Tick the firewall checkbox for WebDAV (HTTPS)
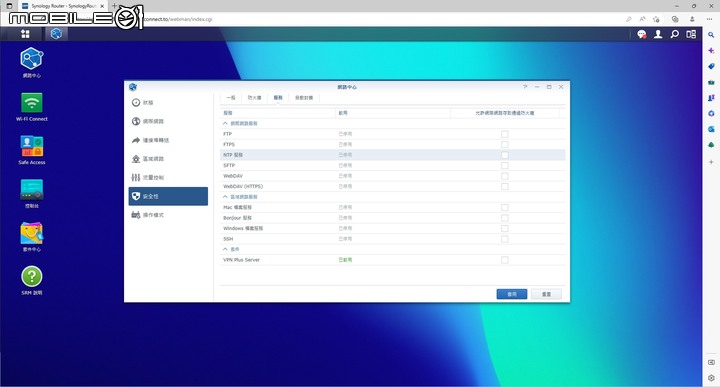The image size is (720, 387). pyautogui.click(x=505, y=186)
